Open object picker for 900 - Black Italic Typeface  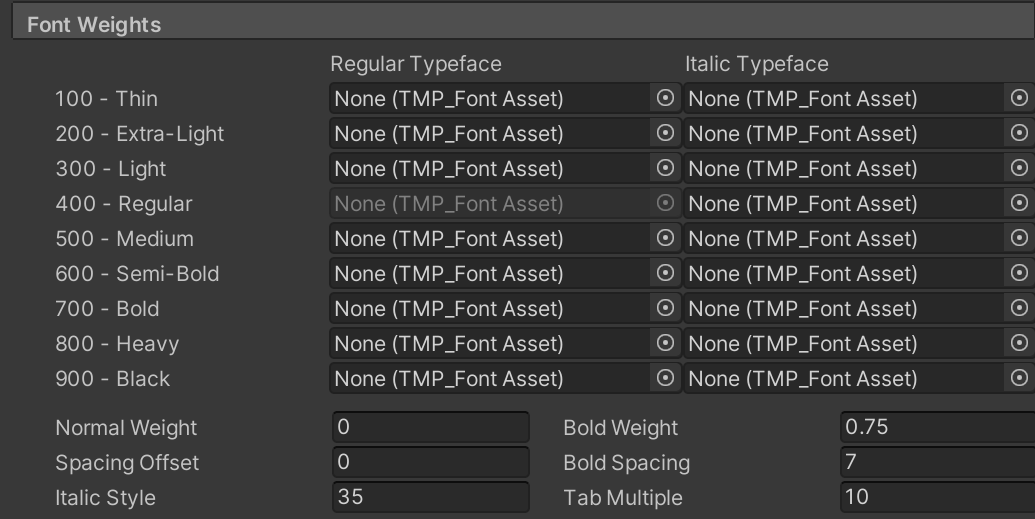click(x=1019, y=378)
